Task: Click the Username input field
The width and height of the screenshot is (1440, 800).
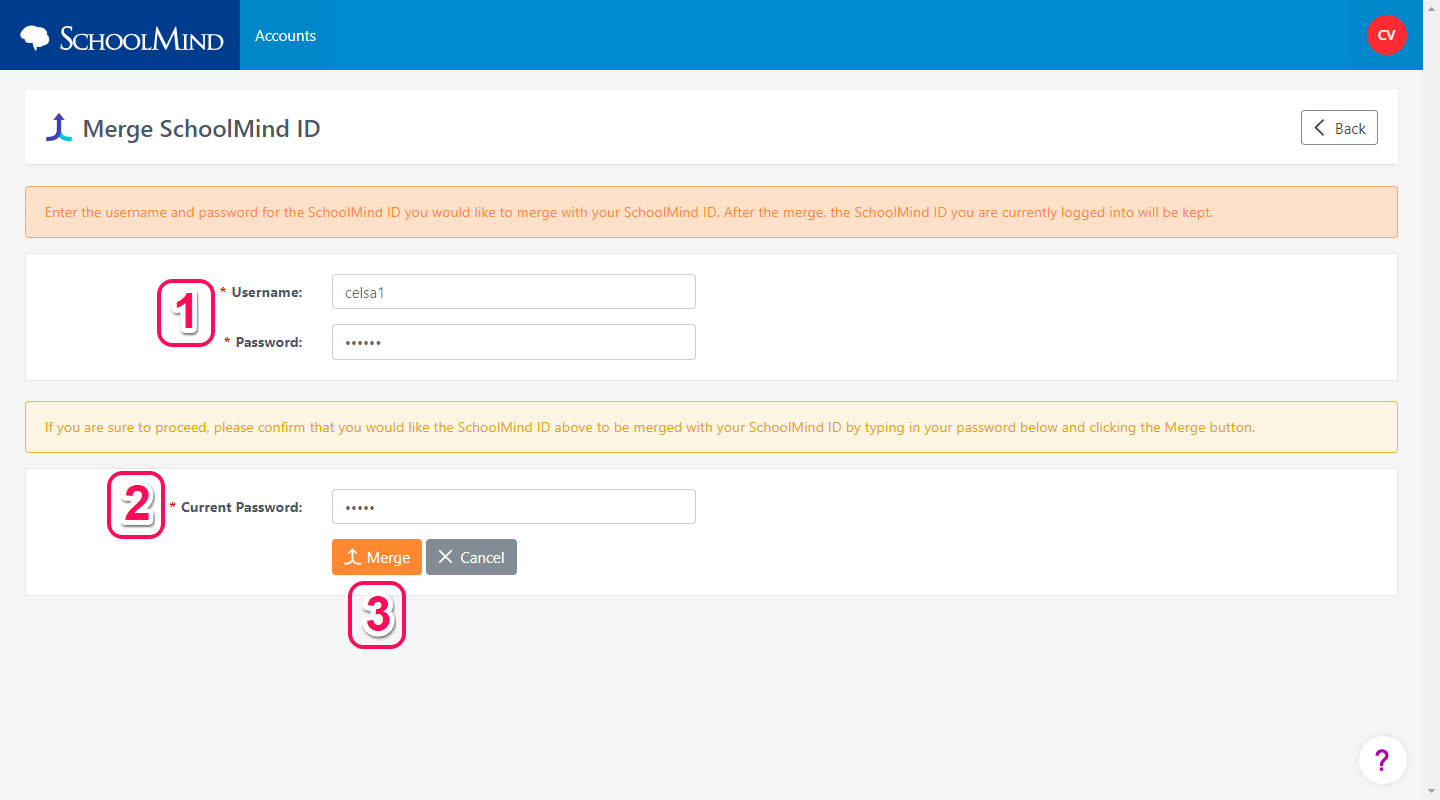Action: click(514, 292)
